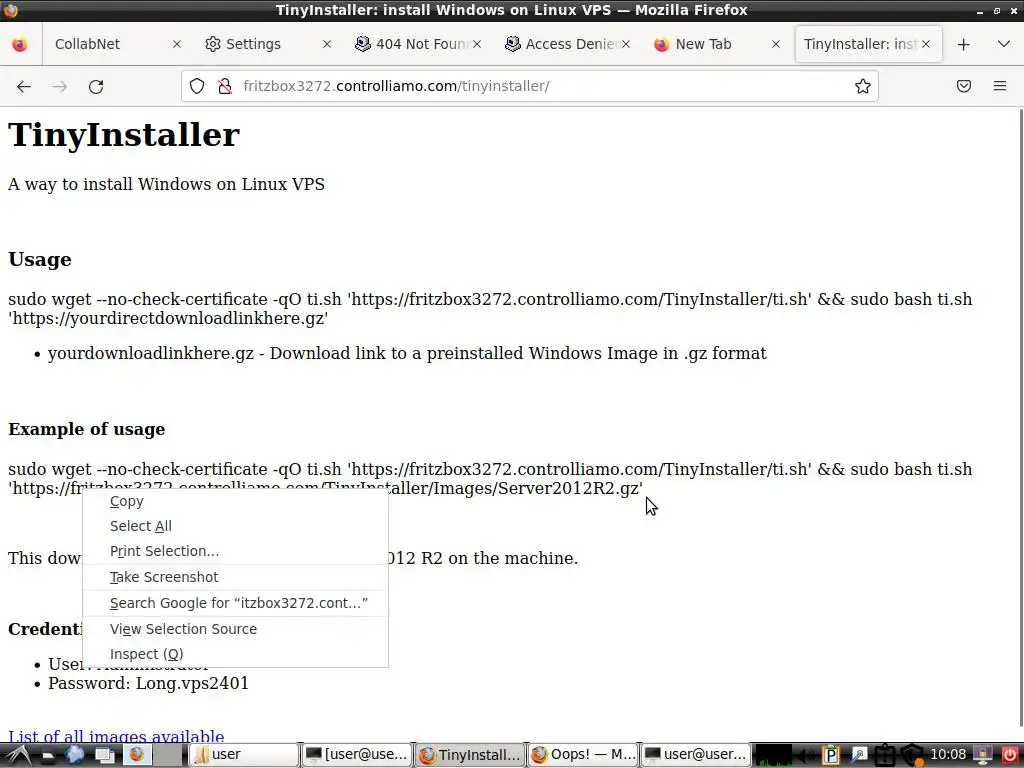Open the Pocket save icon
This screenshot has width=1024, height=768.
pyautogui.click(x=964, y=86)
